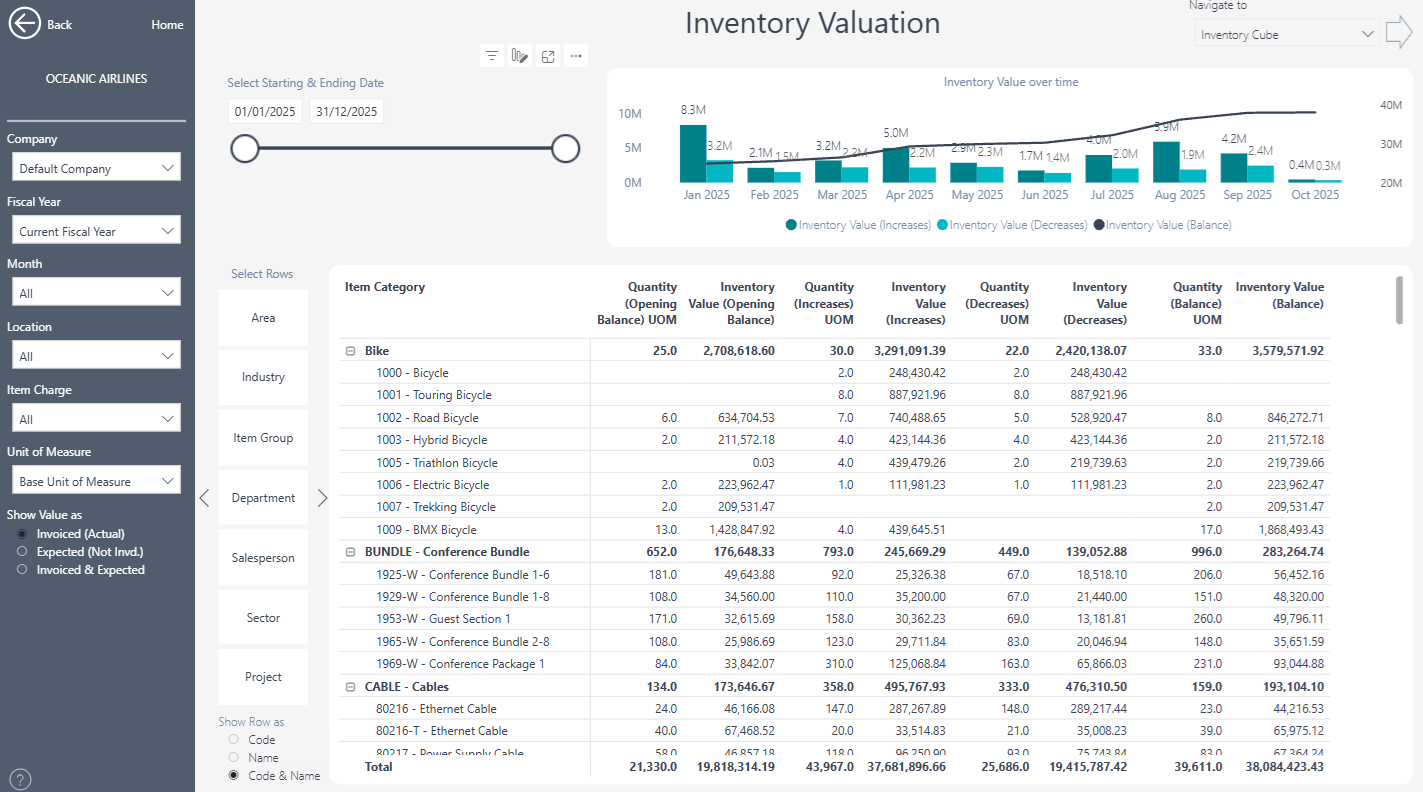Image resolution: width=1423 pixels, height=792 pixels.
Task: Open the More options ellipsis
Action: click(576, 56)
